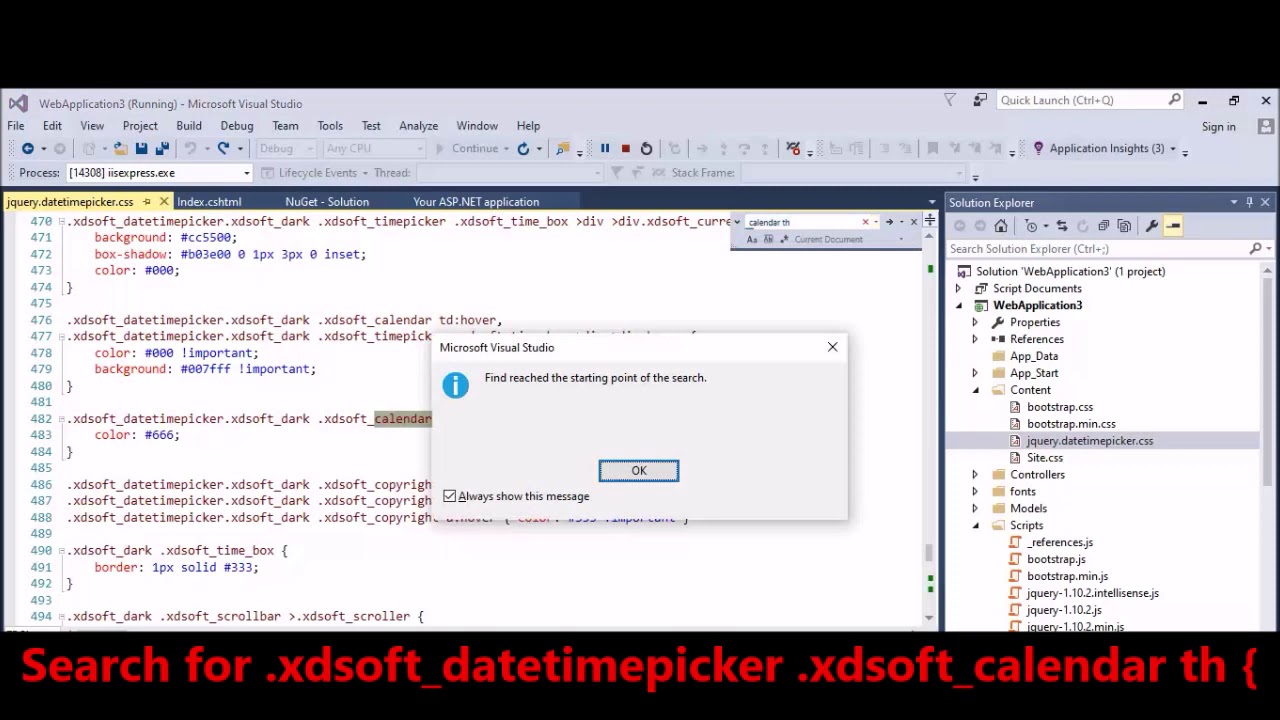Pause debugging with Break All button
The image size is (1280, 720).
coord(604,148)
